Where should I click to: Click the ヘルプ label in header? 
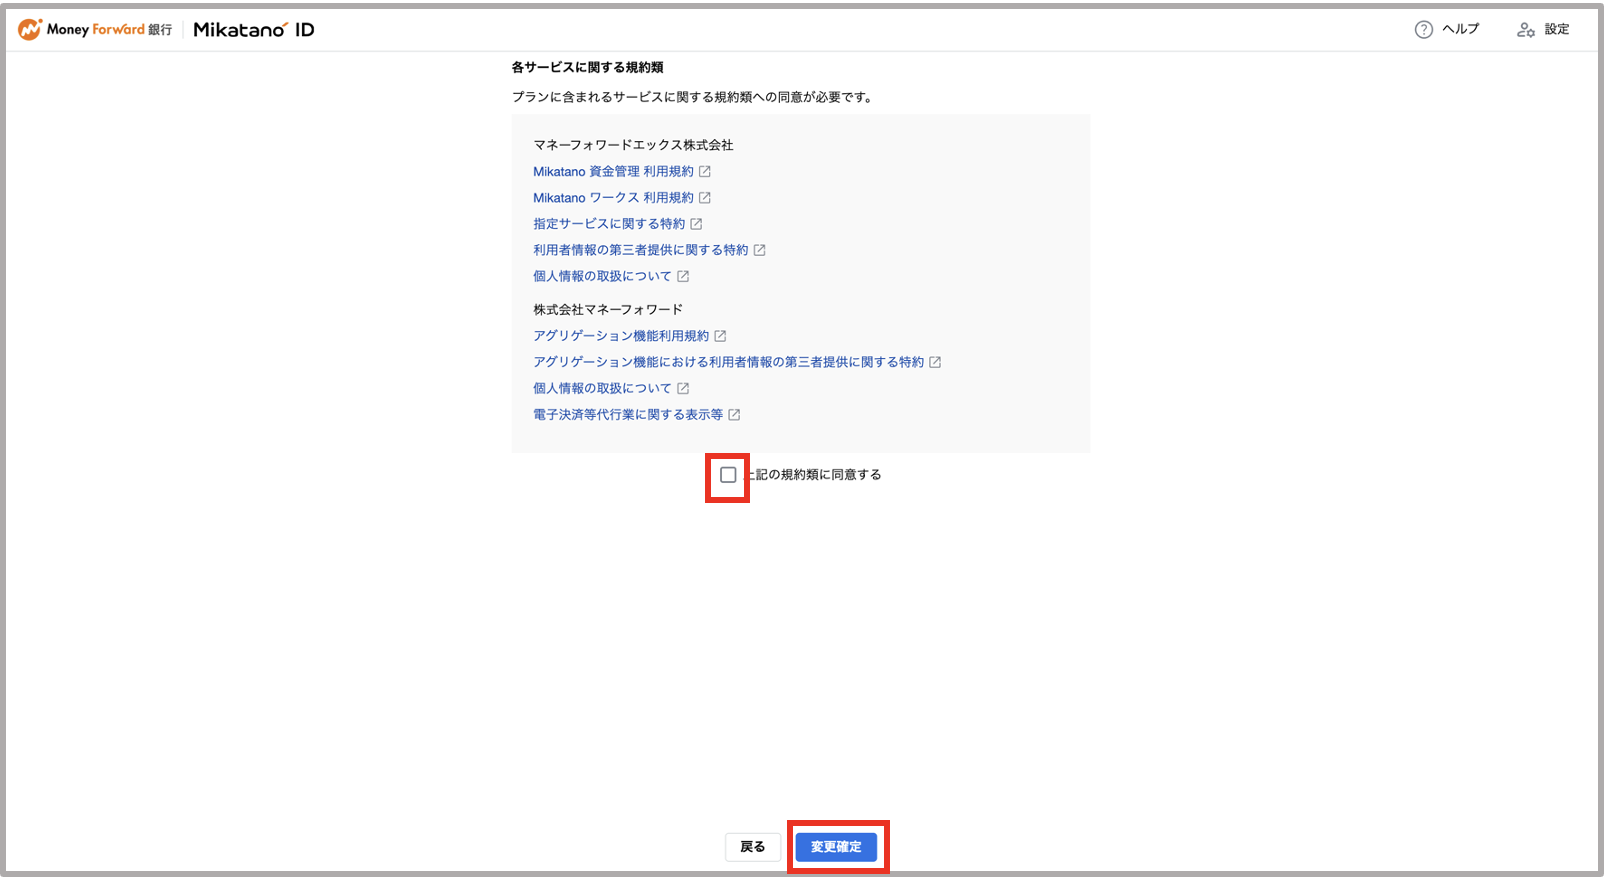pos(1461,30)
